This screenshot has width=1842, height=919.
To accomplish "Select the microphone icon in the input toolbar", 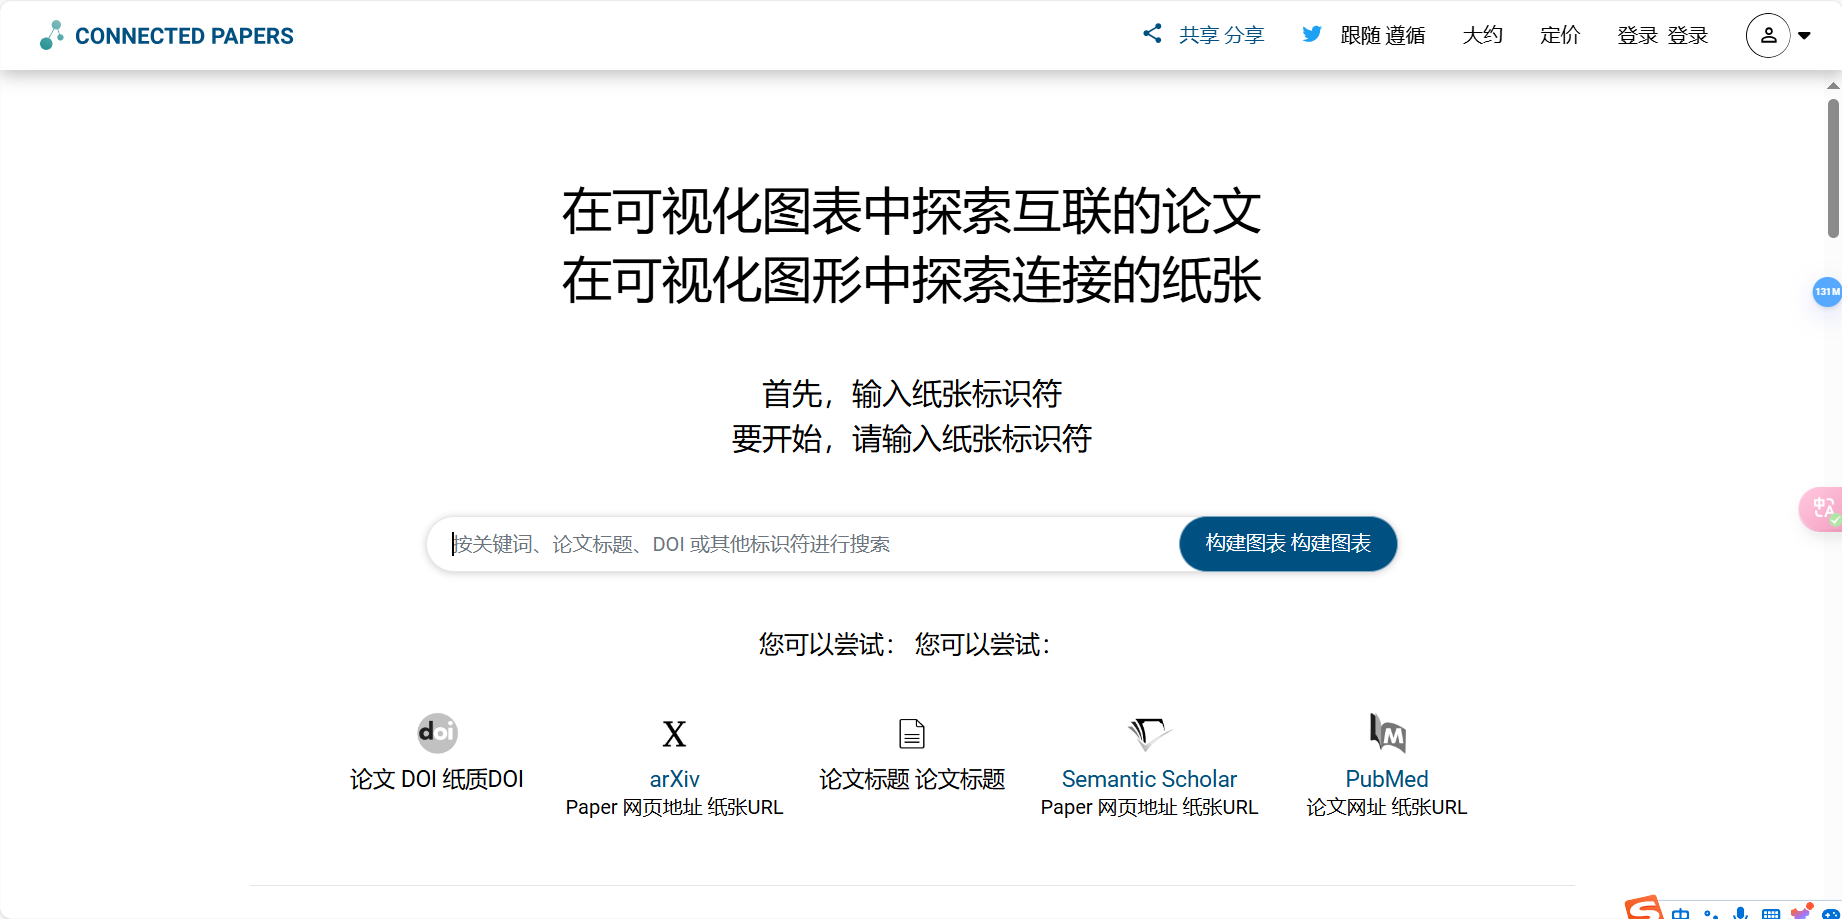I will pos(1741,912).
